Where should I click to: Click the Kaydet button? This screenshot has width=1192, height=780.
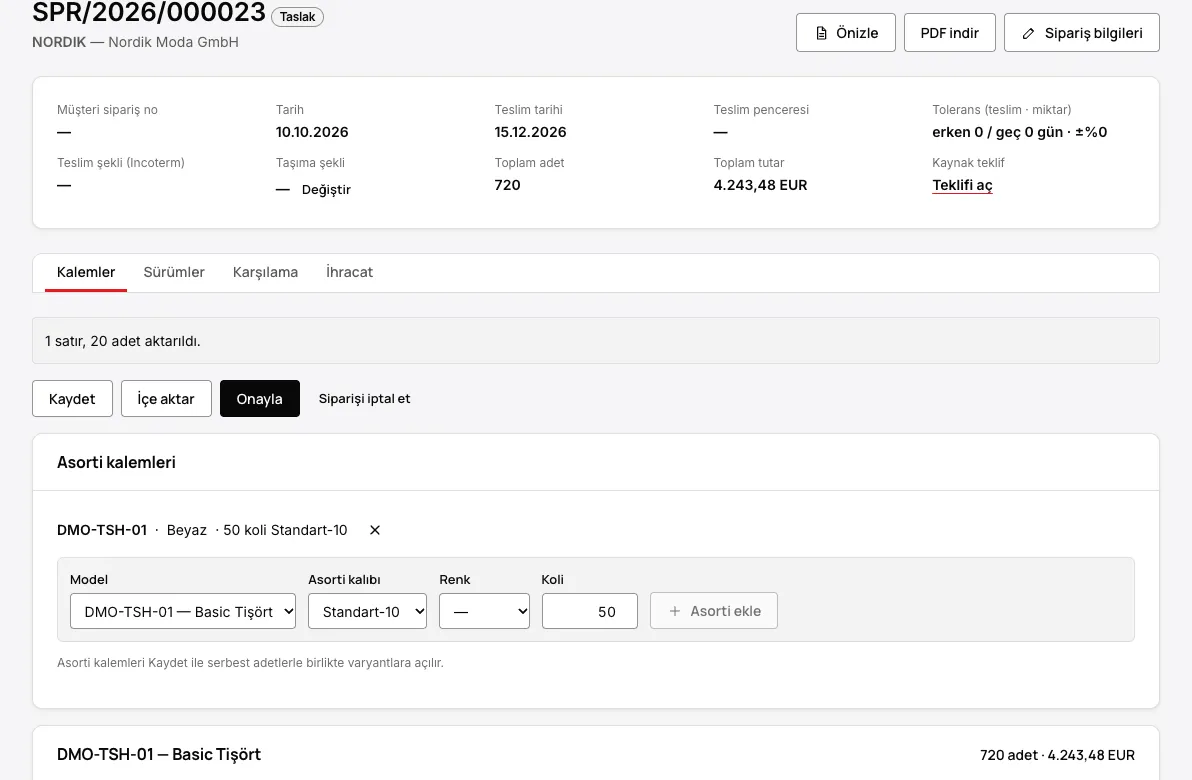(72, 398)
